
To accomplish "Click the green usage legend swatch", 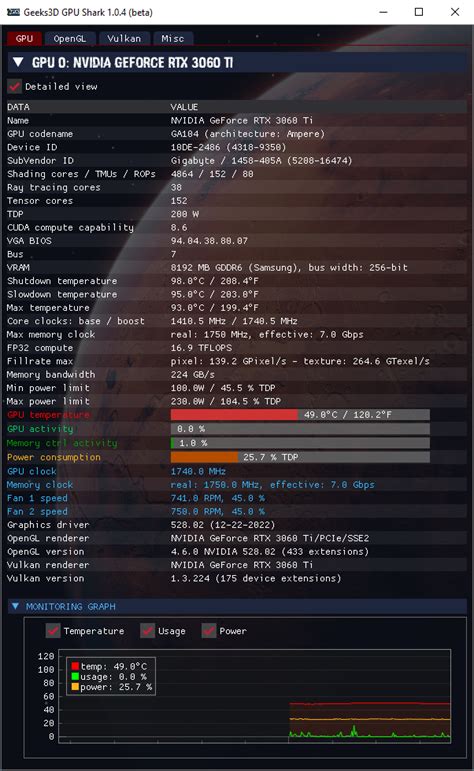I will 75,677.
